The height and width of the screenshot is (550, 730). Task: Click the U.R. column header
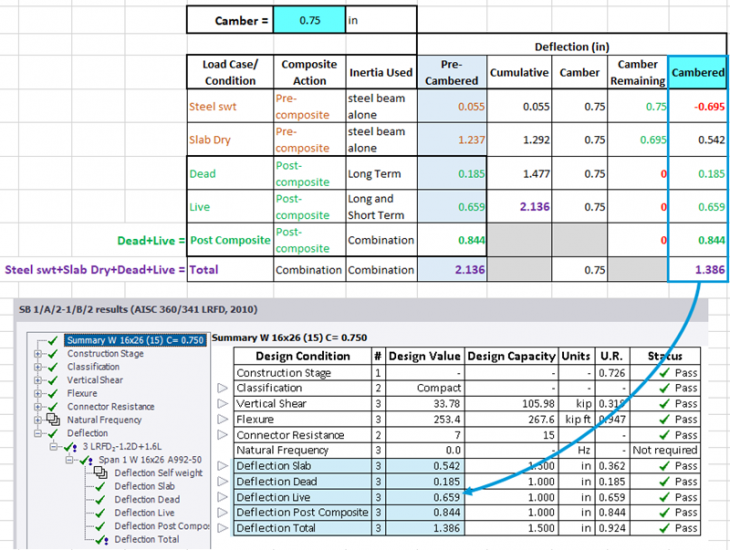pos(612,356)
